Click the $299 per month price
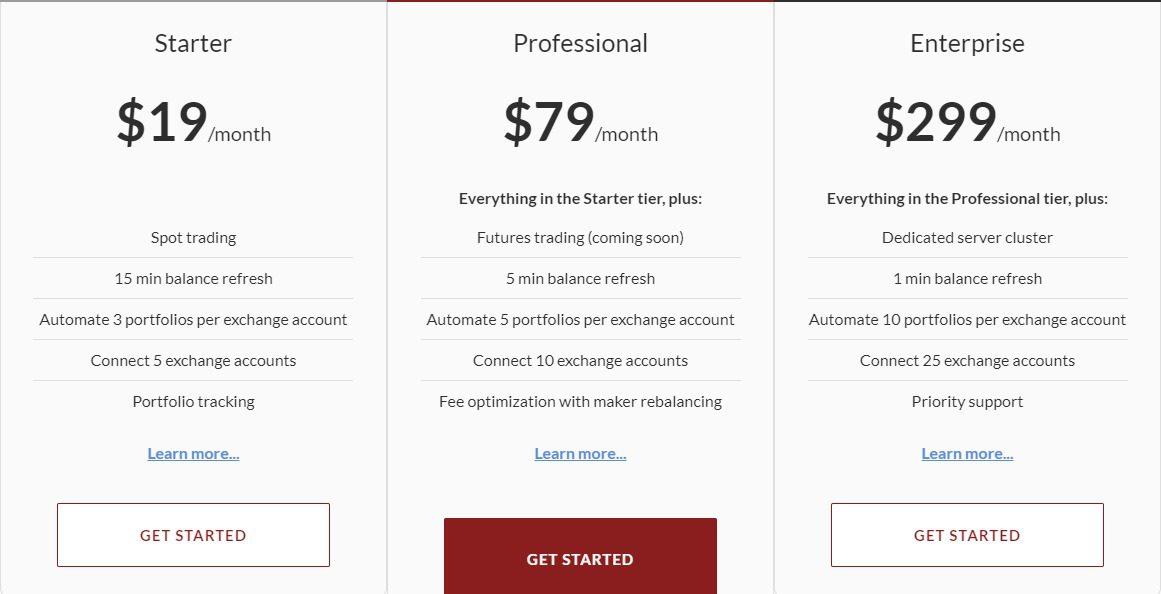Viewport: 1161px width, 594px height. point(967,123)
